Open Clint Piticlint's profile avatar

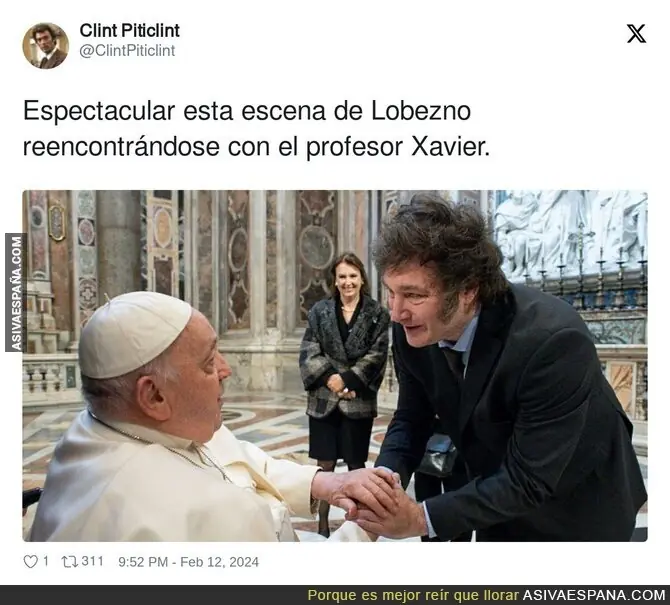pos(46,46)
